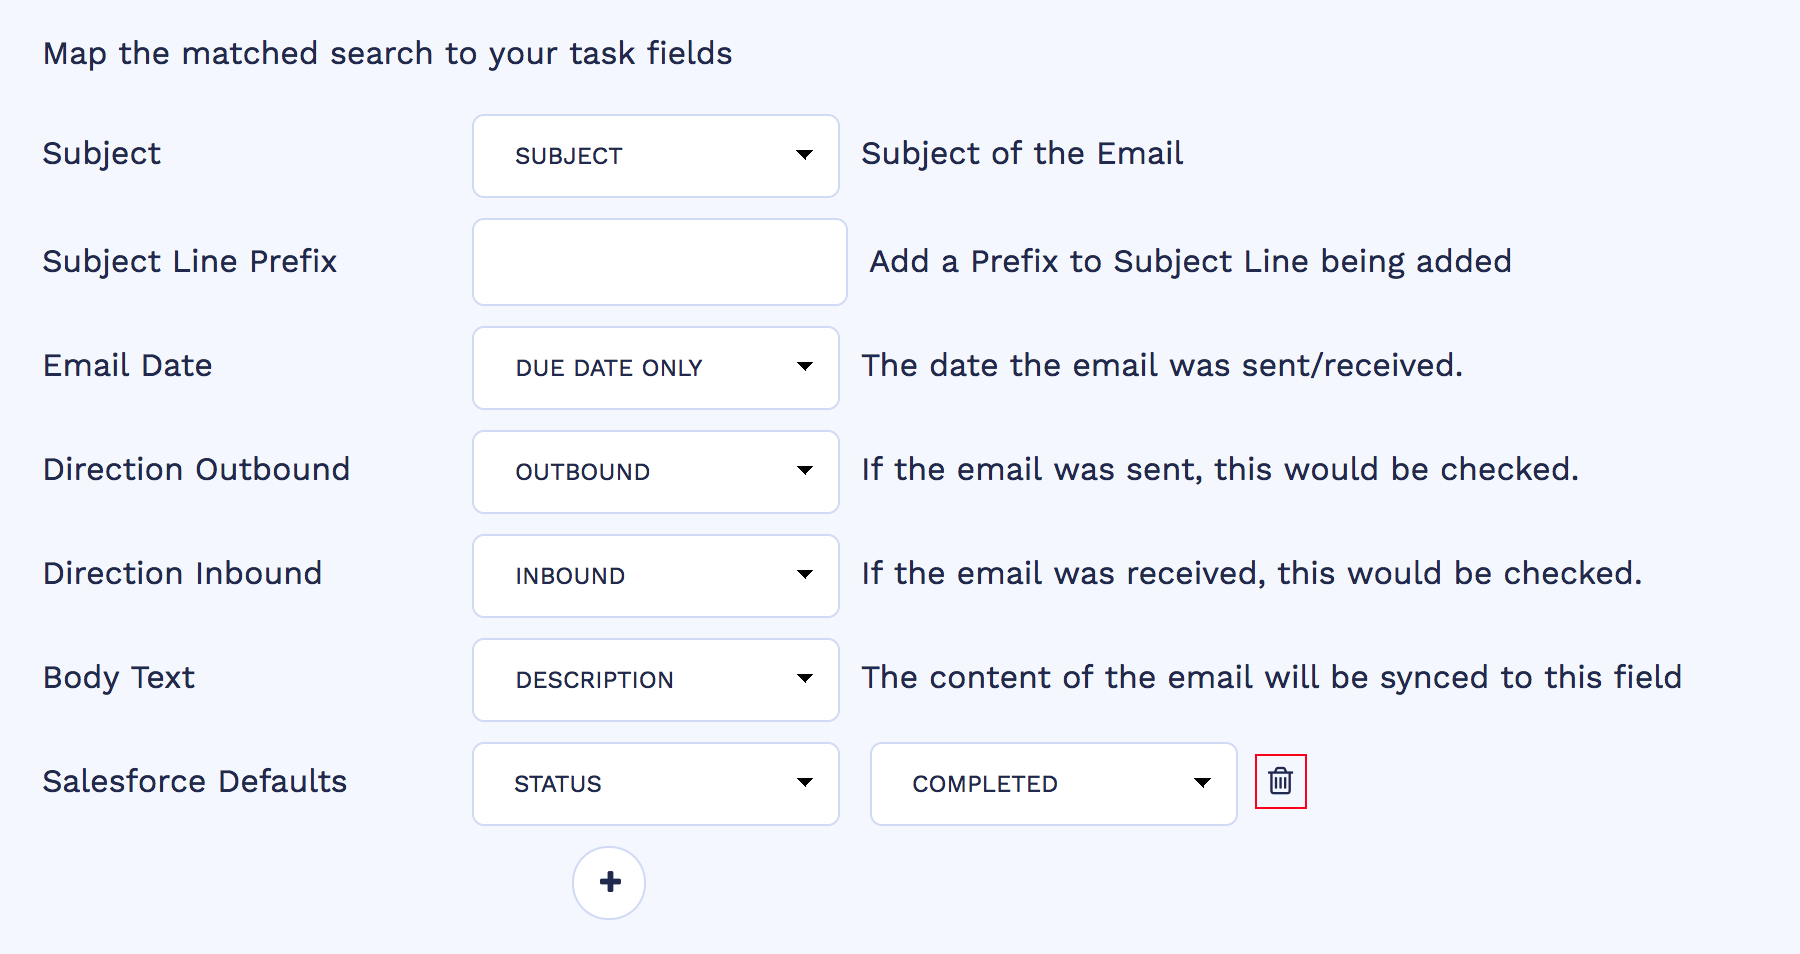Click the arrow icon in SUBJECT dropdown

[804, 155]
